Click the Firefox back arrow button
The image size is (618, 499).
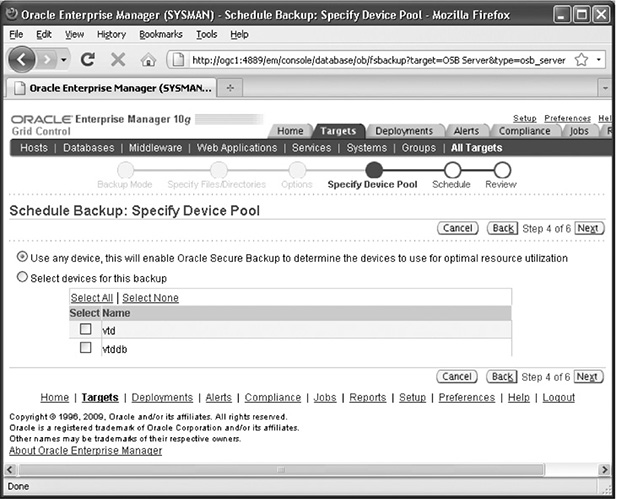21,60
